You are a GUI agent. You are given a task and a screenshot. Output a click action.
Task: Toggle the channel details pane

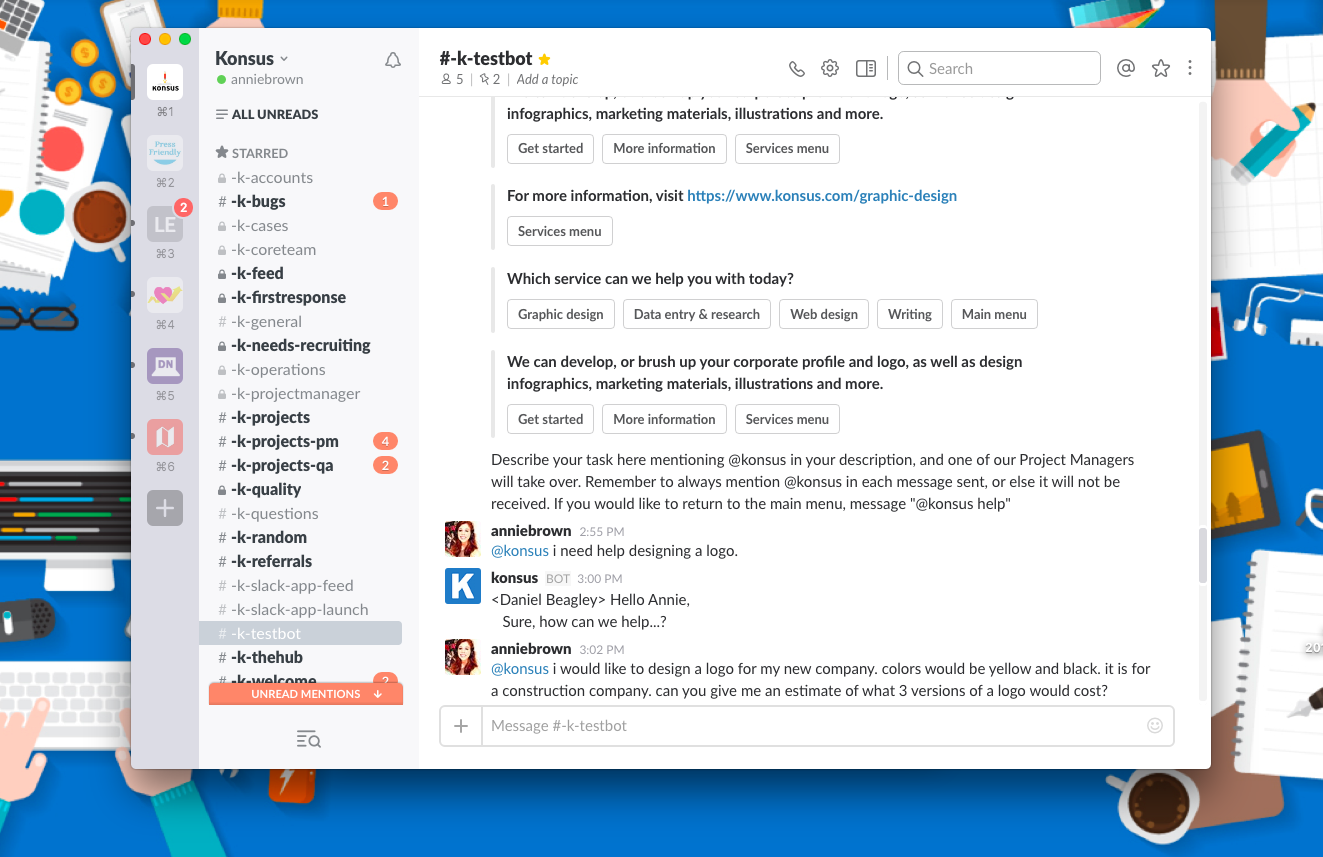tap(866, 68)
